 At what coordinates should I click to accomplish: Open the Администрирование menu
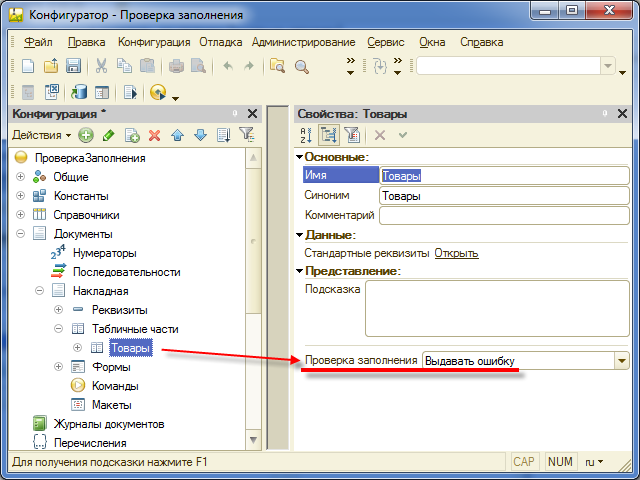coord(303,42)
